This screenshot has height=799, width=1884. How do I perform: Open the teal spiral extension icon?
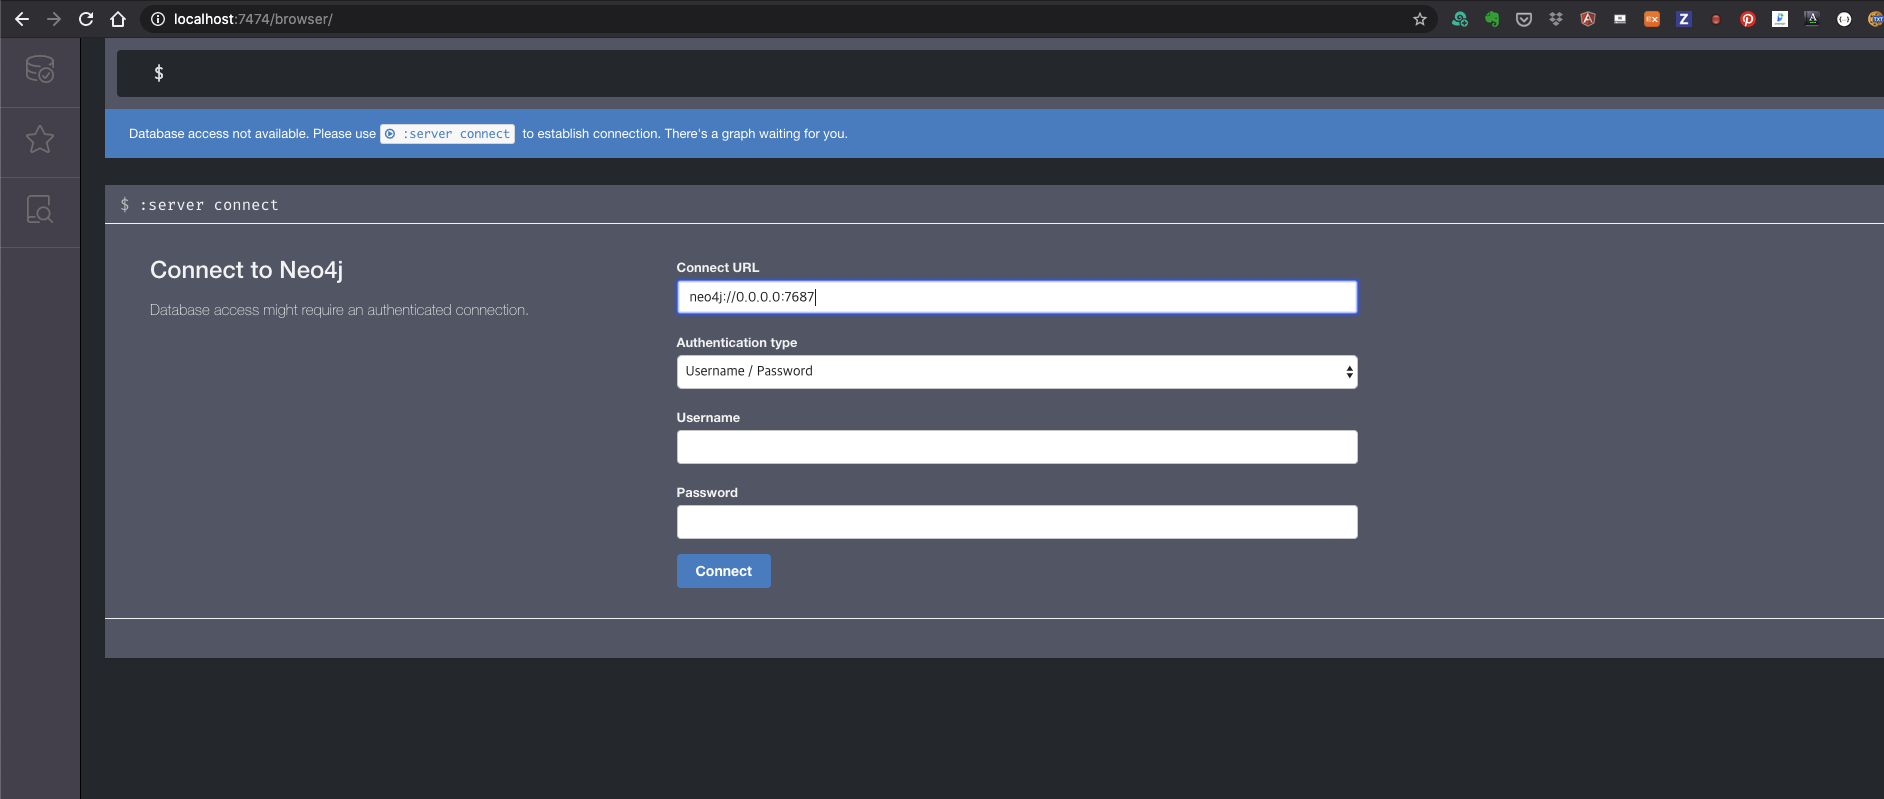coord(1460,19)
